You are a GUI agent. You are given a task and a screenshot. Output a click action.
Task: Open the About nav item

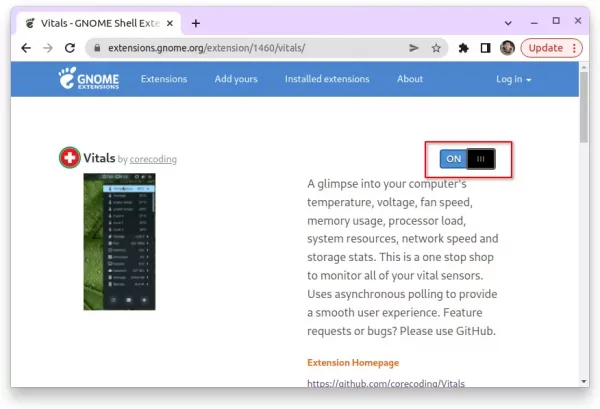[x=410, y=79]
